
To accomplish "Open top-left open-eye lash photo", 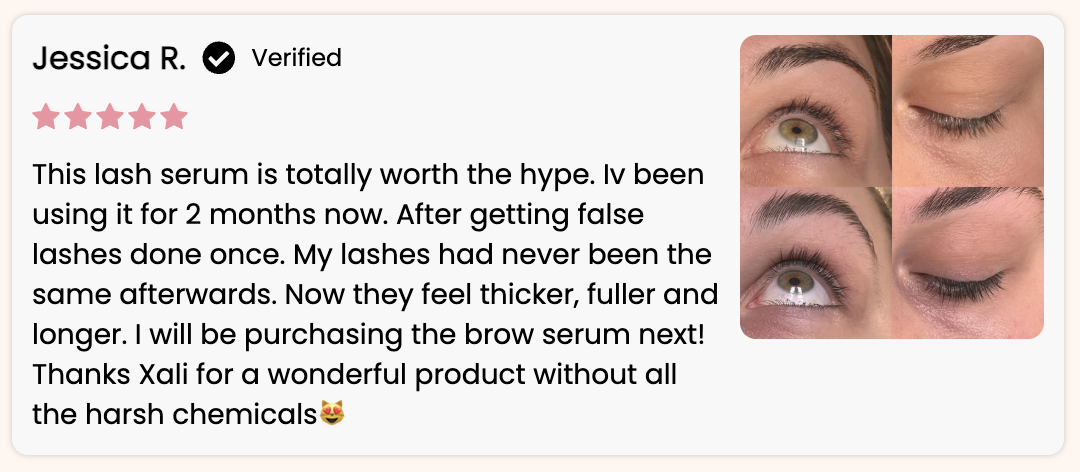I will click(816, 111).
